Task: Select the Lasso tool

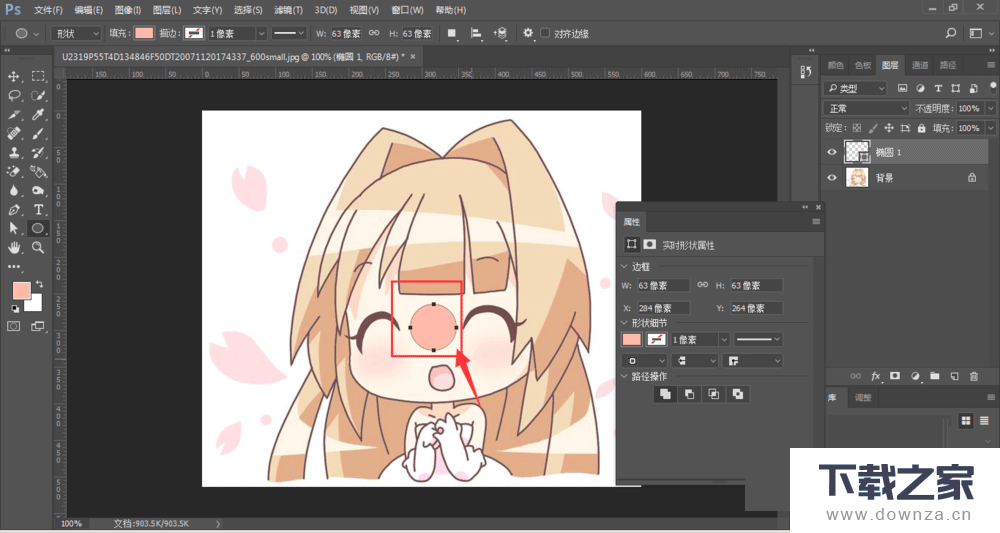Action: coord(13,96)
